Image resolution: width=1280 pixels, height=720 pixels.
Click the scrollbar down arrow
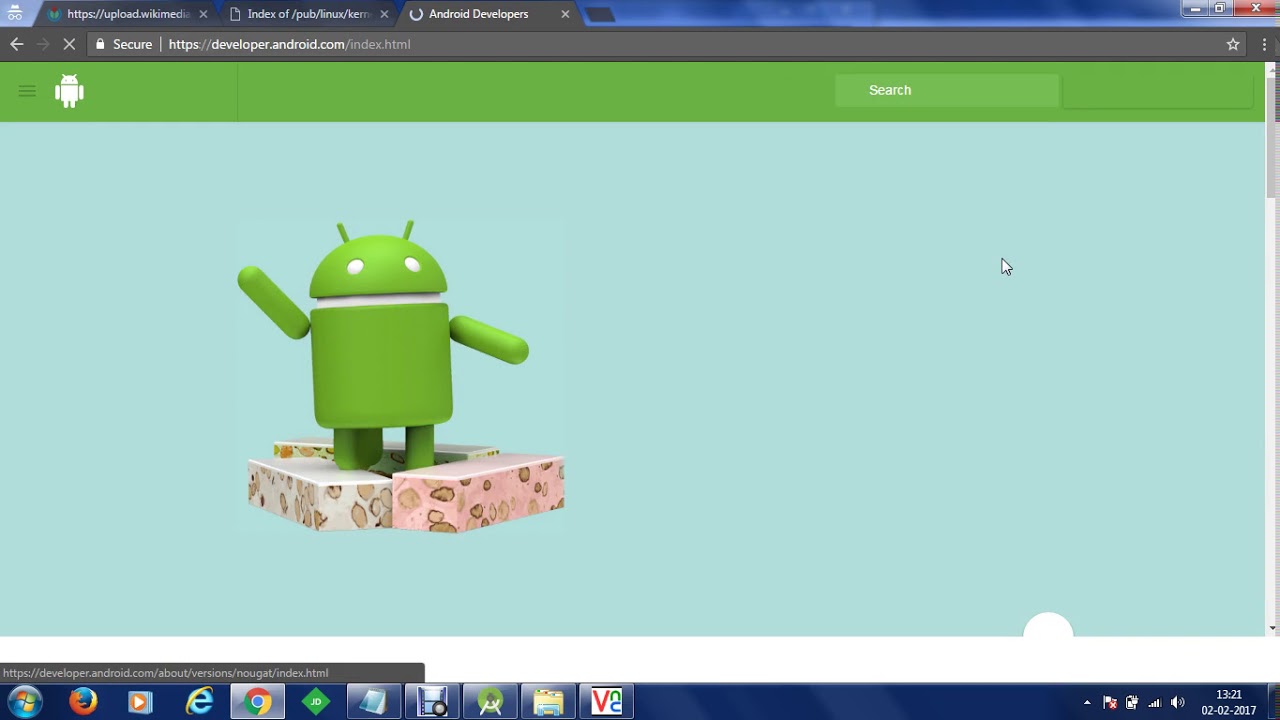[1272, 628]
